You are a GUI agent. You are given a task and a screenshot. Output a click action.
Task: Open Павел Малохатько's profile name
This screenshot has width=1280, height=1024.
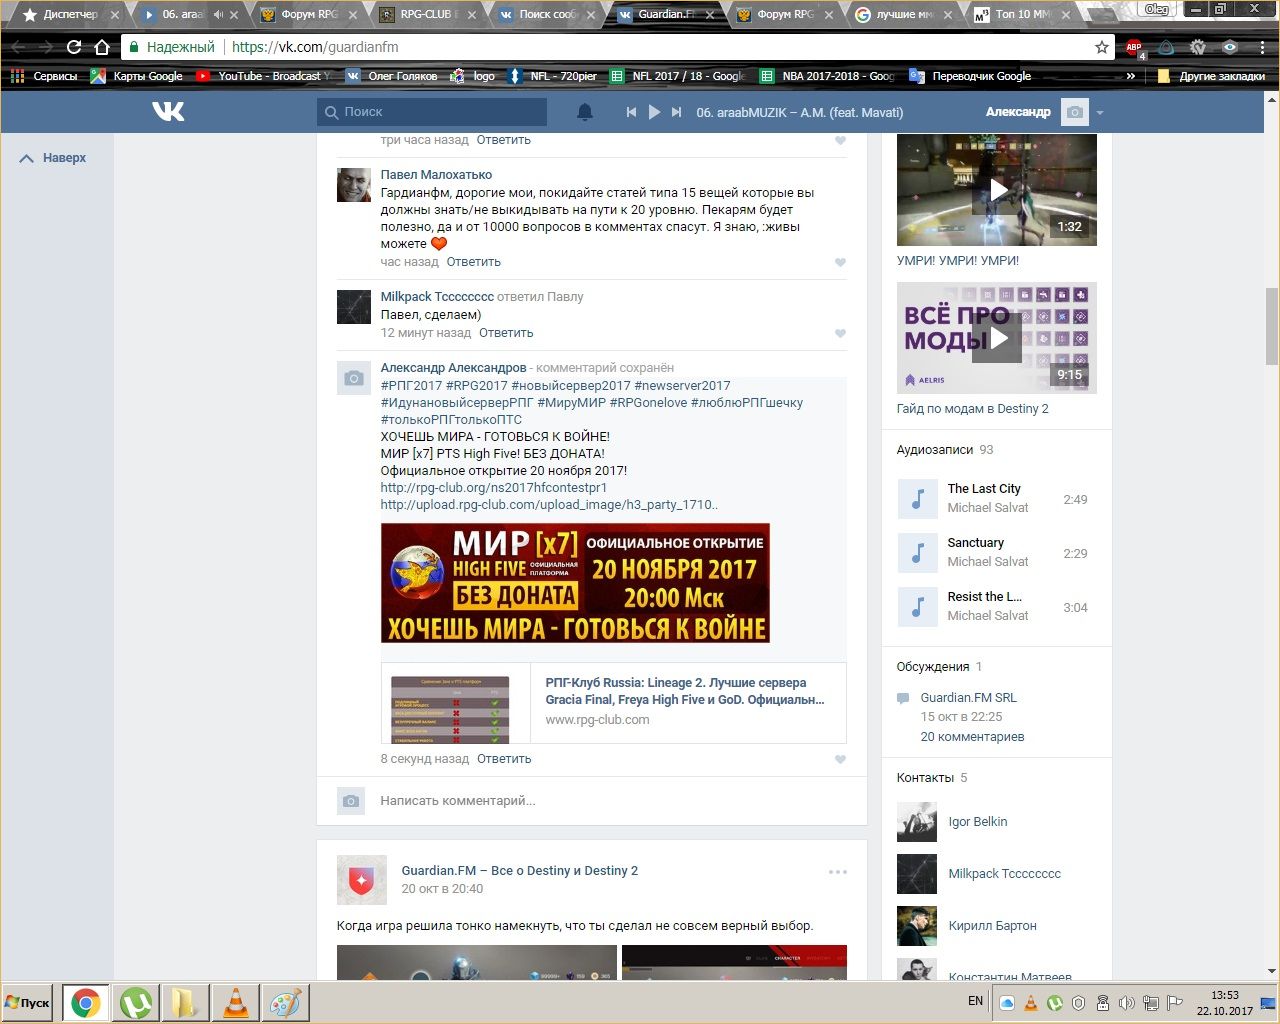click(x=436, y=175)
